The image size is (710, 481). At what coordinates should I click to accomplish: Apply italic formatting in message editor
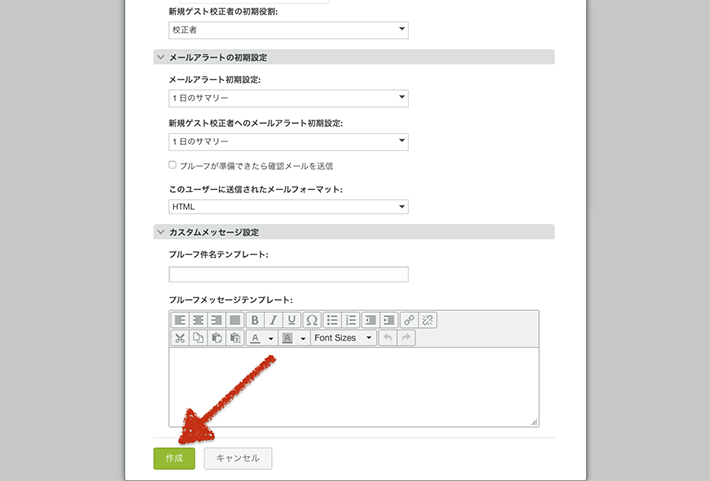[273, 320]
